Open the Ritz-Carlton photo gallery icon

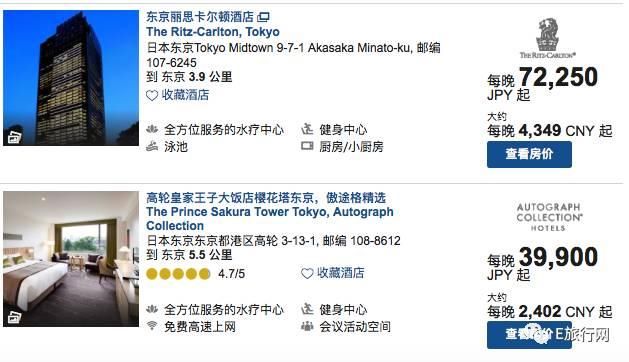14,138
